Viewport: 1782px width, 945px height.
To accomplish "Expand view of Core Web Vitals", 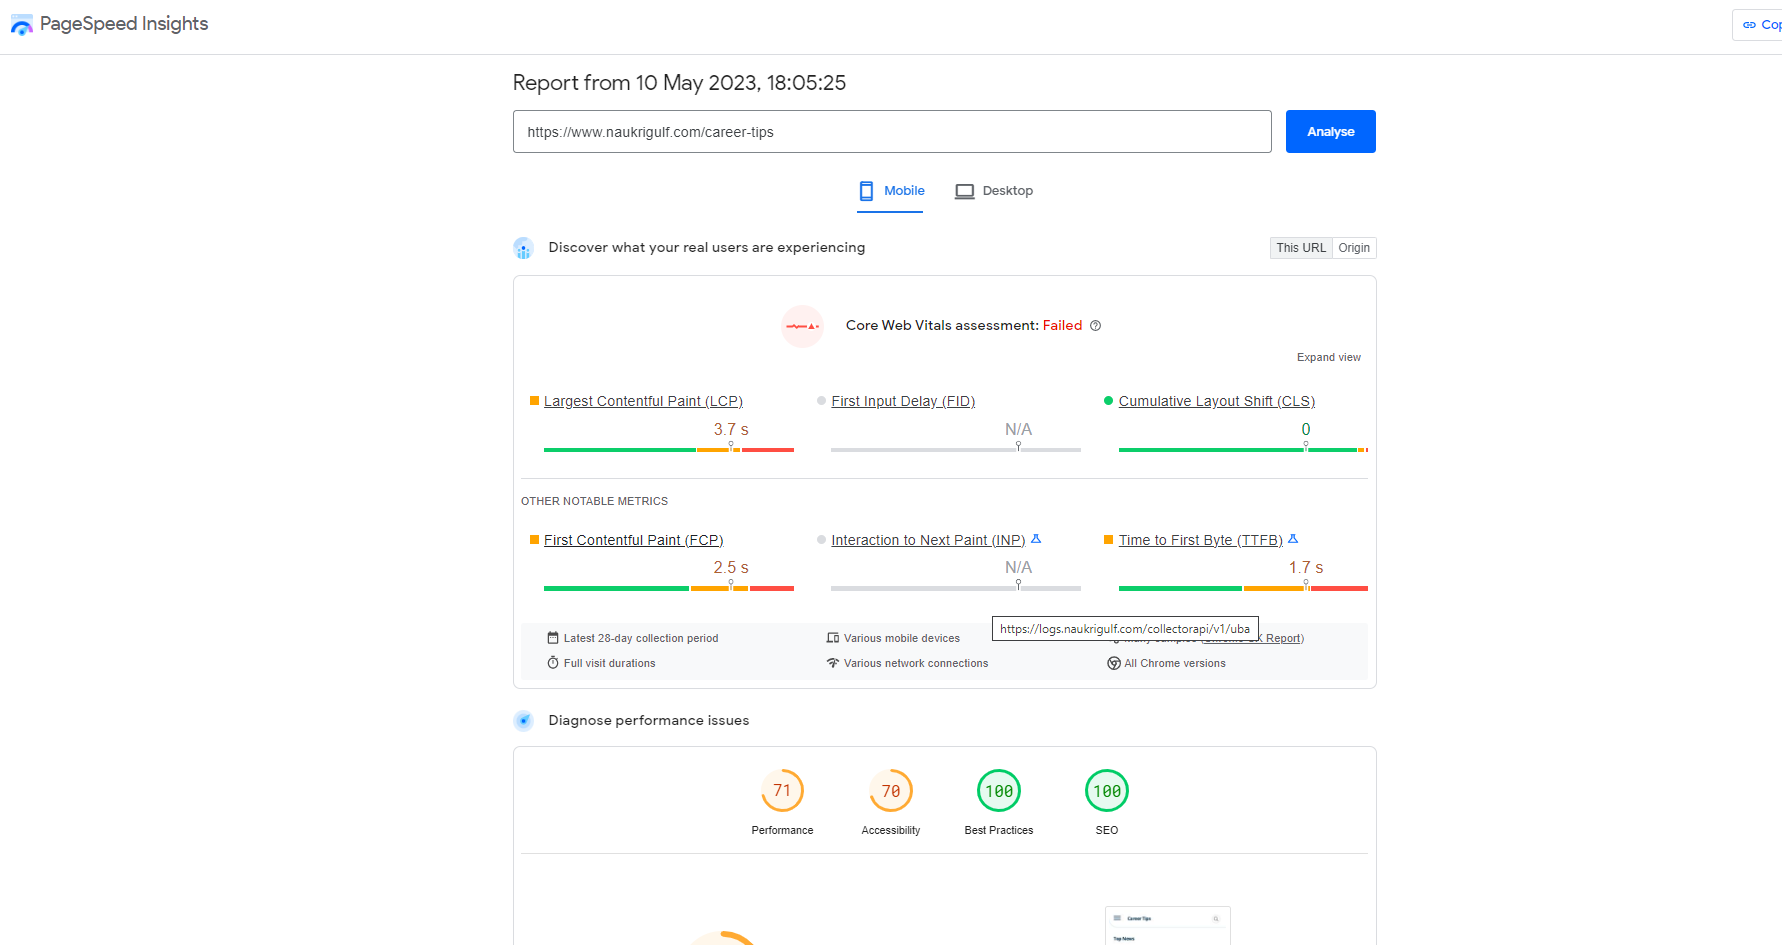I will coord(1328,357).
